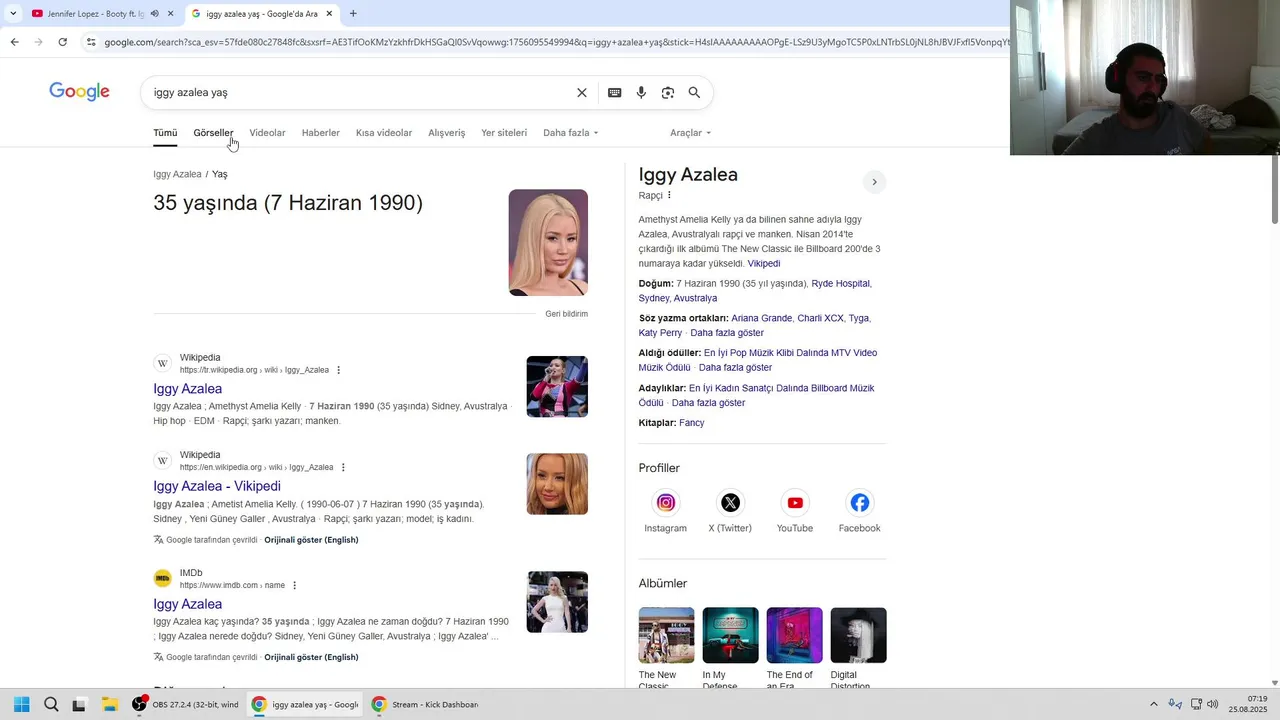Image resolution: width=1280 pixels, height=720 pixels.
Task: Search by image with camera lens icon
Action: click(x=668, y=93)
